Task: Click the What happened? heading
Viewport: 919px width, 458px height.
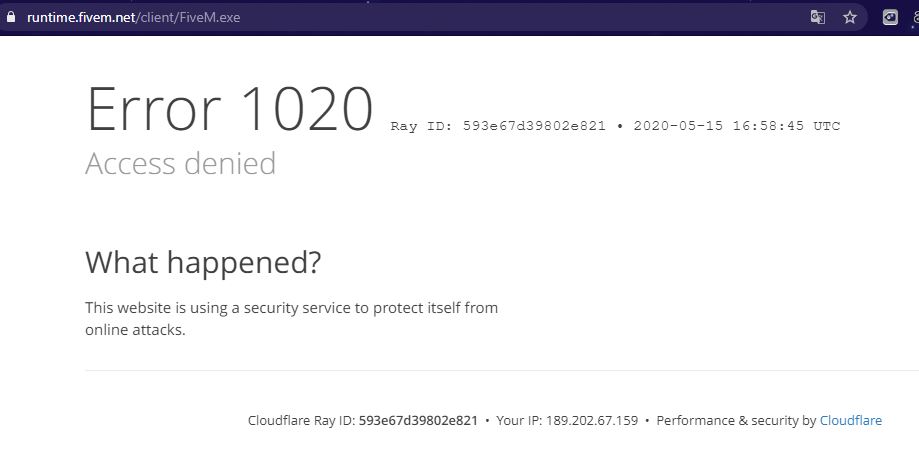Action: (203, 262)
